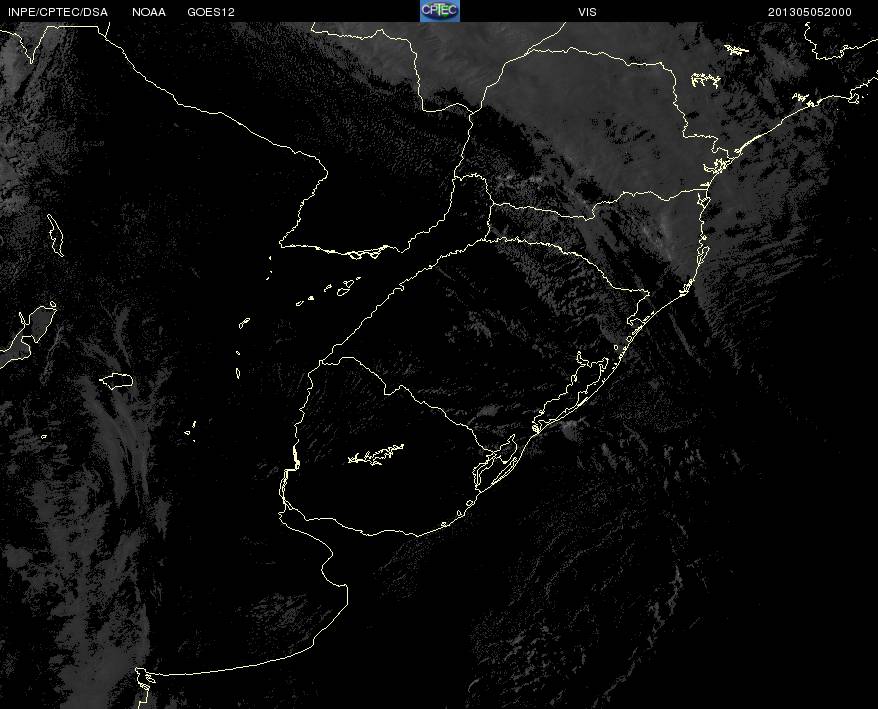Click the reservoir outline in central Uruguay

coord(376,456)
